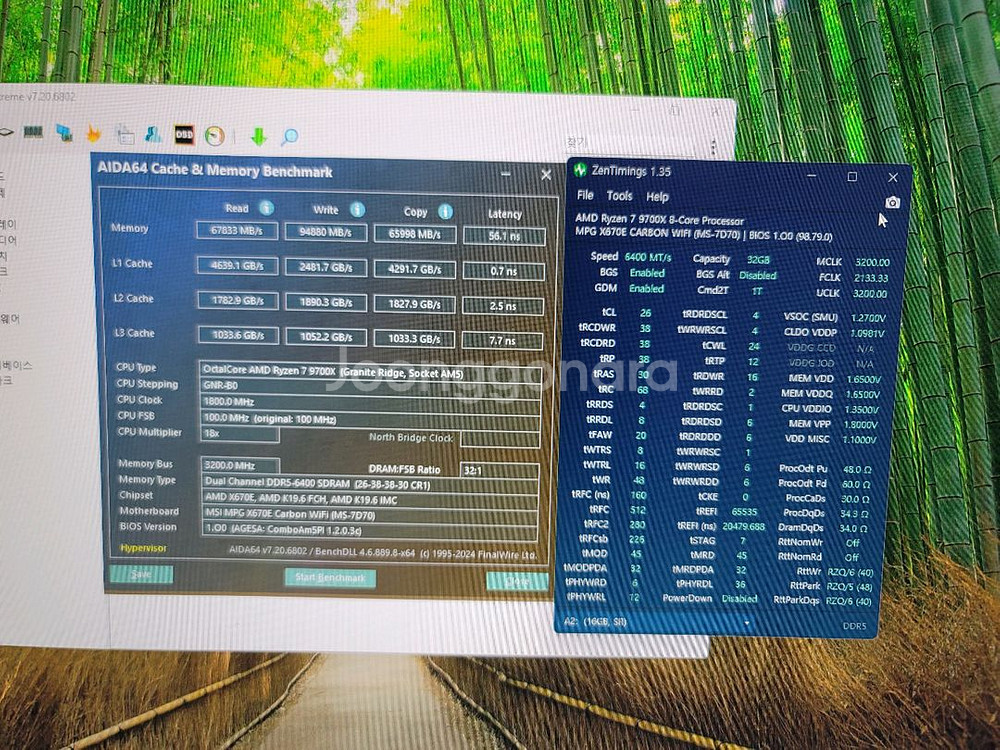Image resolution: width=1000 pixels, height=750 pixels.
Task: Click the ProcOdt Pu value 48.0 Ω
Action: tap(857, 469)
